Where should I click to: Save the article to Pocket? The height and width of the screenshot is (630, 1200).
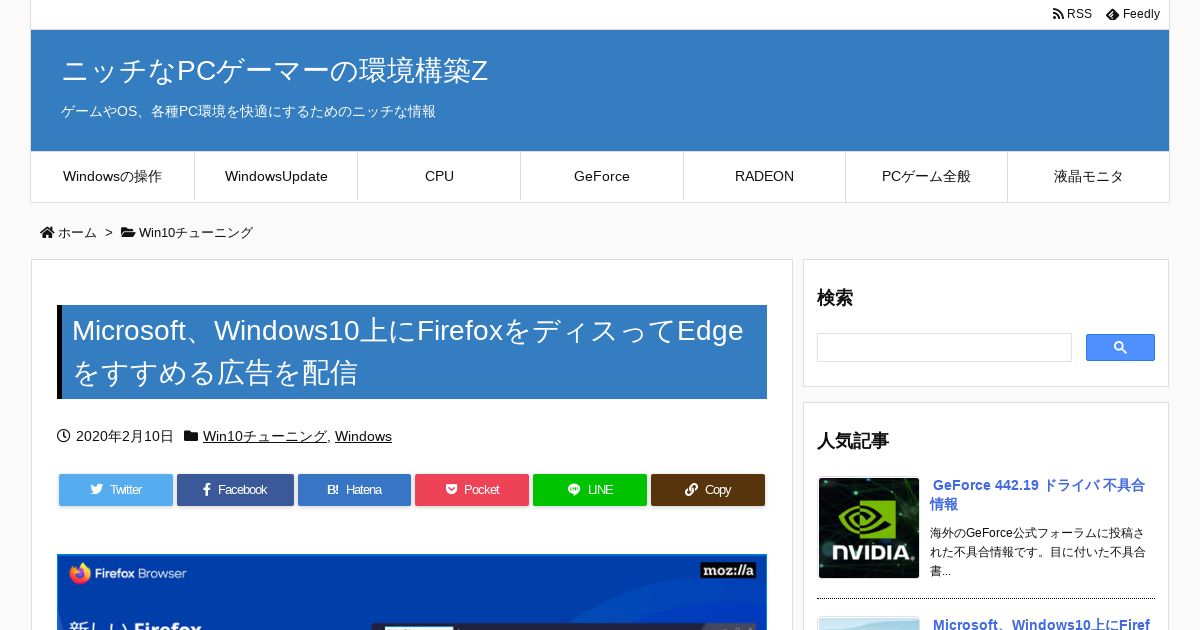click(x=472, y=490)
